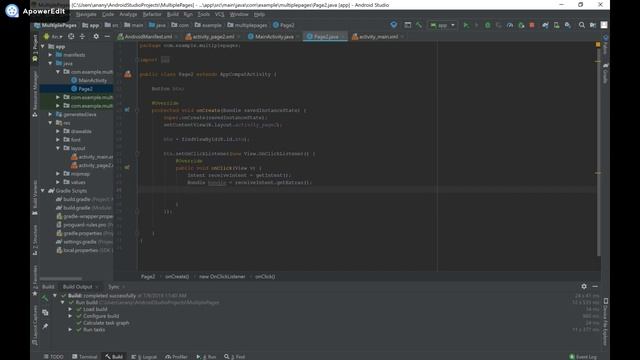Open Profiler tool window button
The width and height of the screenshot is (640, 360).
click(176, 357)
